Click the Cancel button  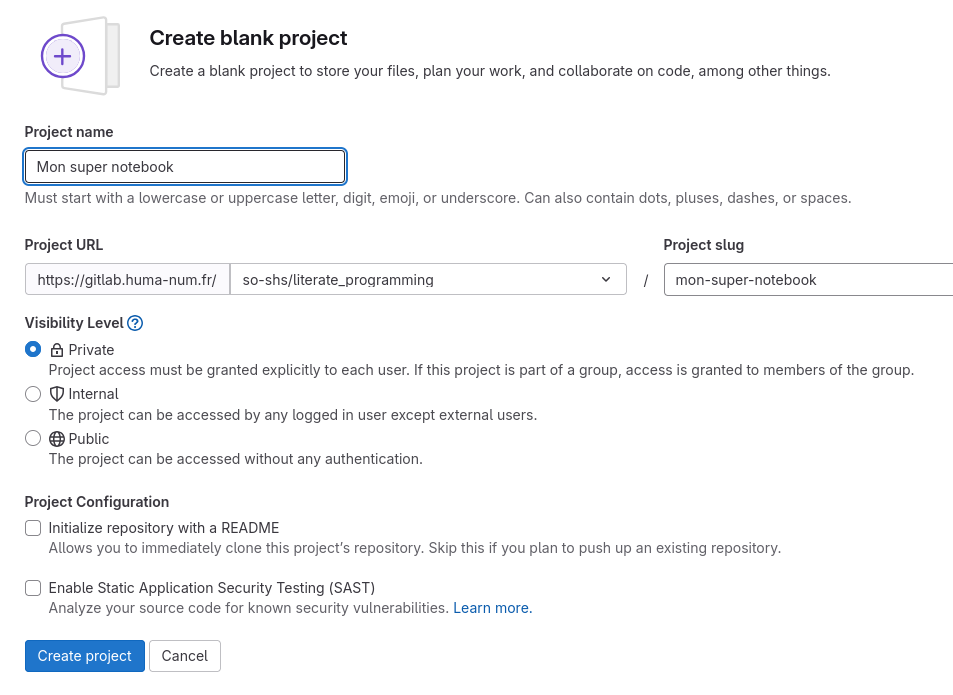[185, 656]
